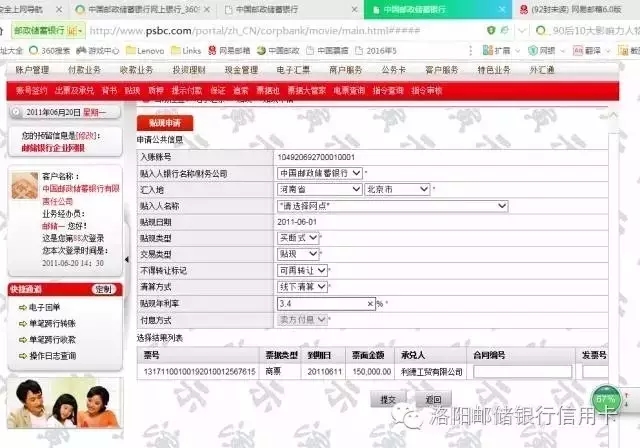
Task: Open the 游戏中心 bookmark
Action: tap(98, 51)
